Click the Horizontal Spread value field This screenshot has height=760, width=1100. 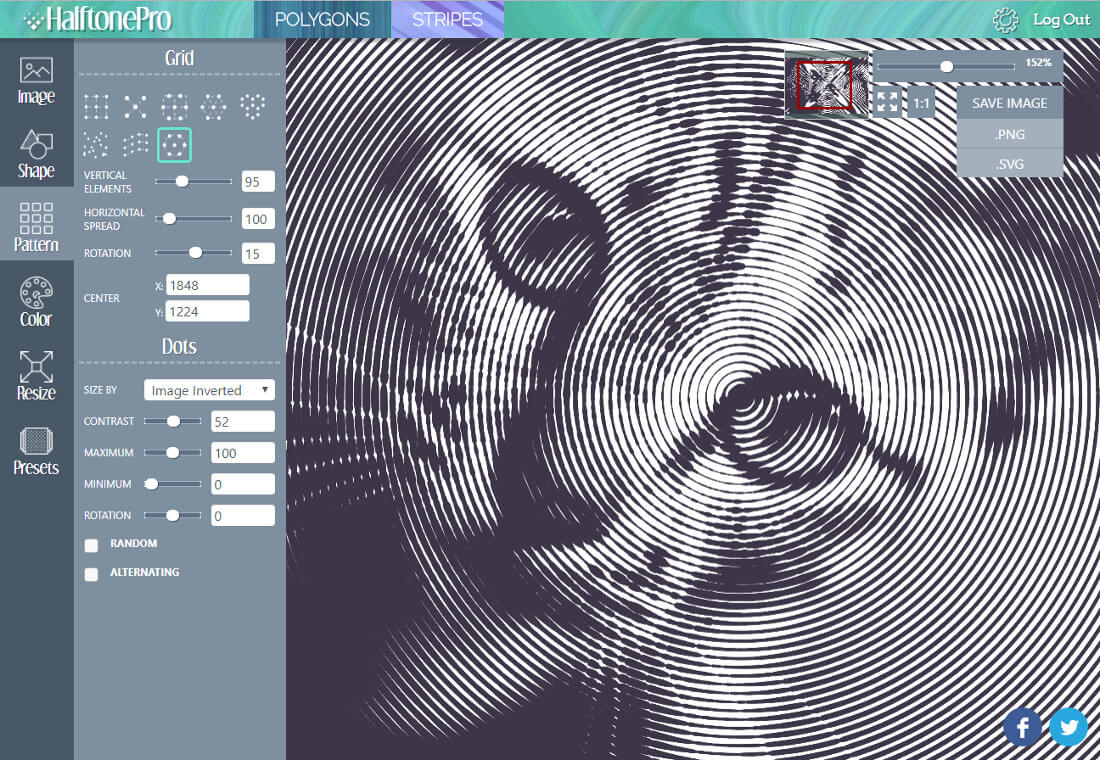pos(258,218)
